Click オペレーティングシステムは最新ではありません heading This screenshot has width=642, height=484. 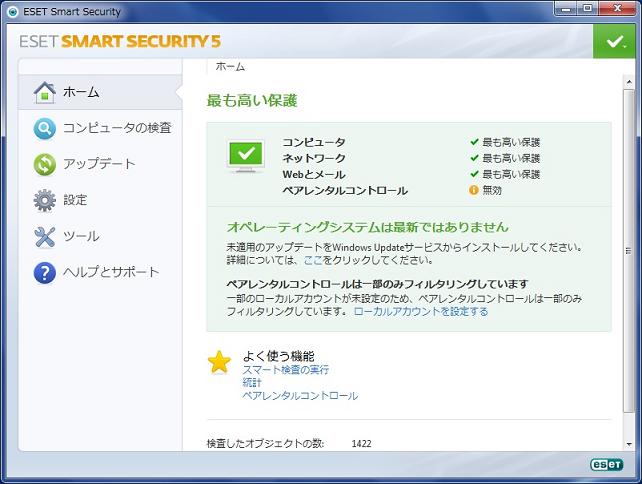[x=368, y=227]
